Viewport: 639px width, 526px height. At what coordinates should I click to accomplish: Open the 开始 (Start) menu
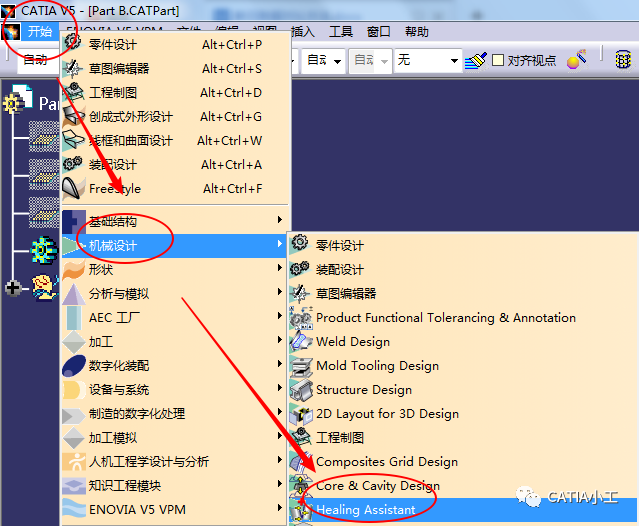[x=40, y=31]
